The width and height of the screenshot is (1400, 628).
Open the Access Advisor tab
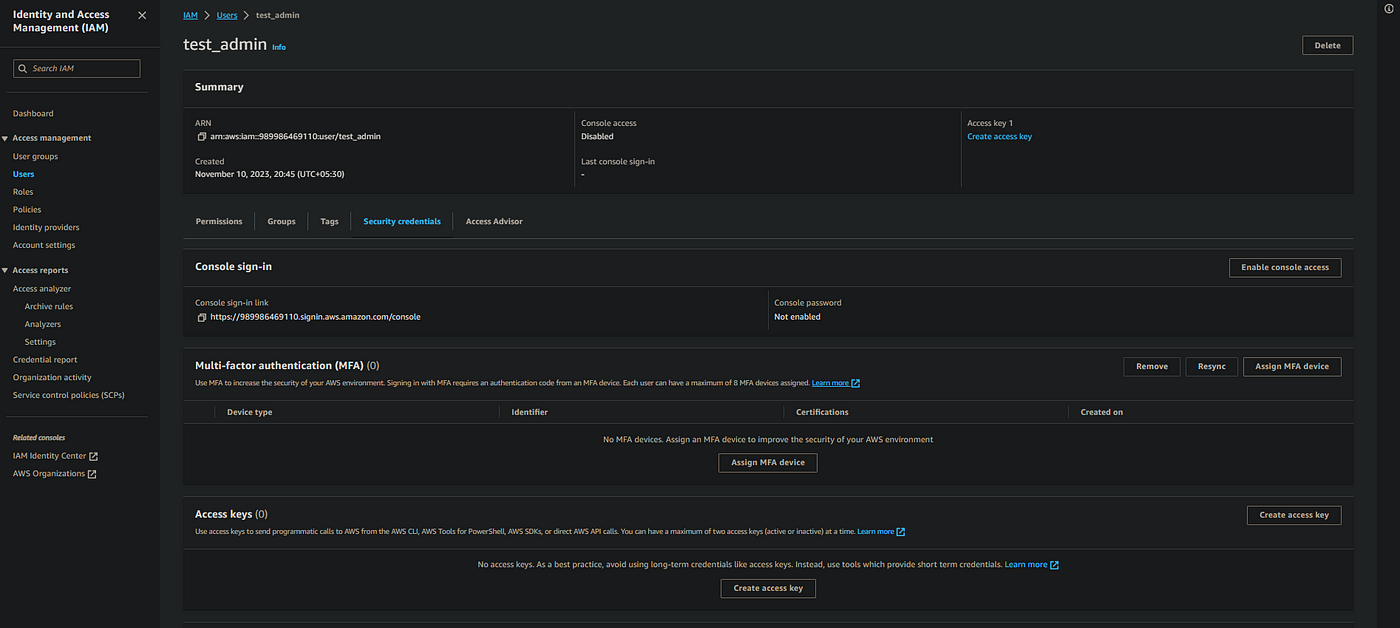click(494, 221)
